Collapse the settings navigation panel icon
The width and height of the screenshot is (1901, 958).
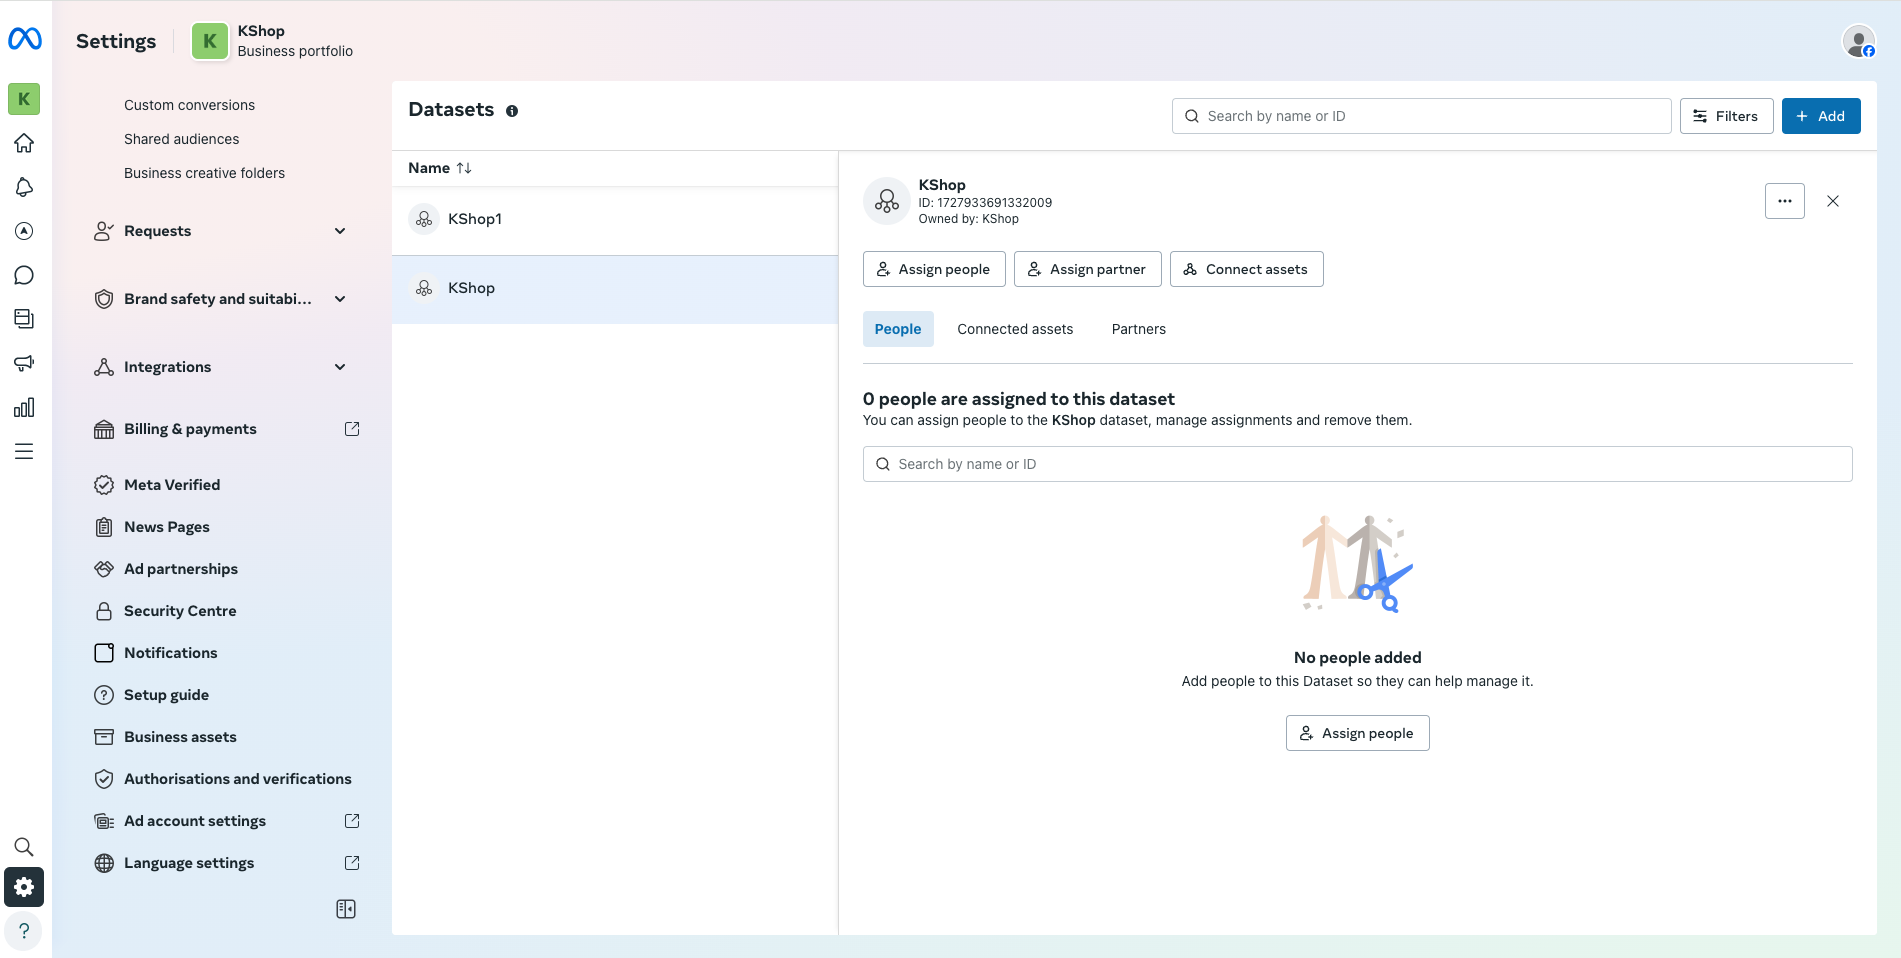click(x=346, y=909)
